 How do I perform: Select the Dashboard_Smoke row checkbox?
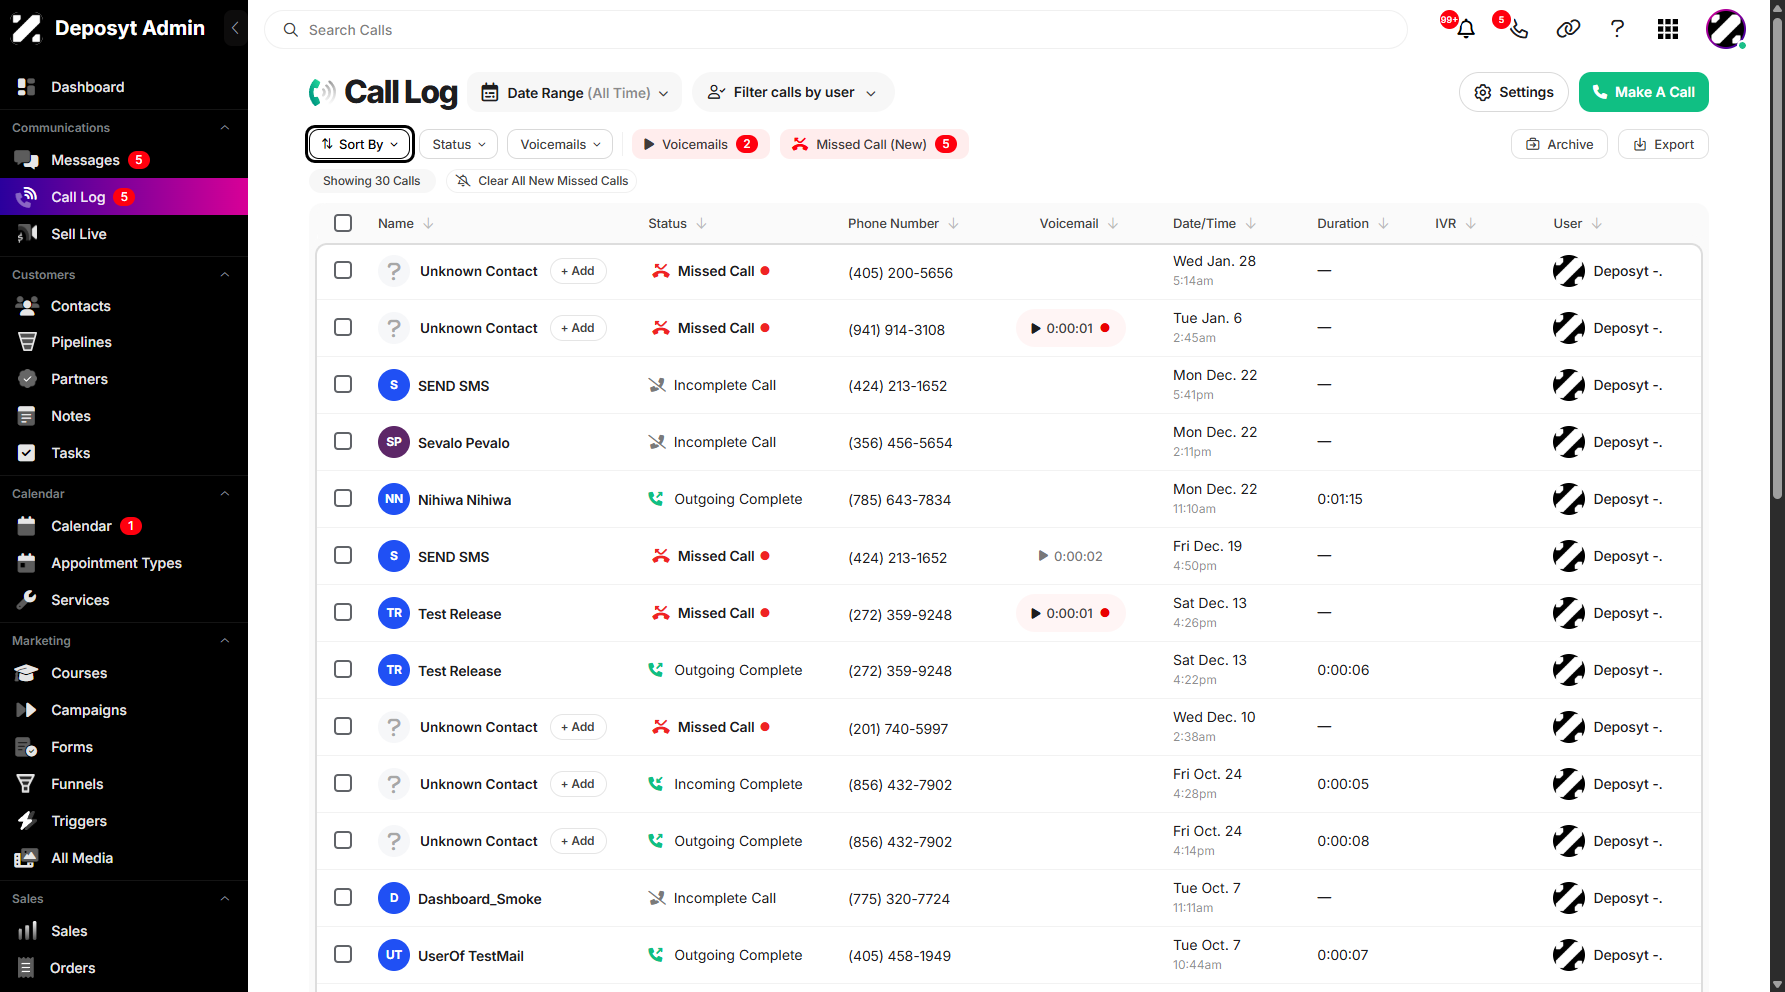point(343,897)
